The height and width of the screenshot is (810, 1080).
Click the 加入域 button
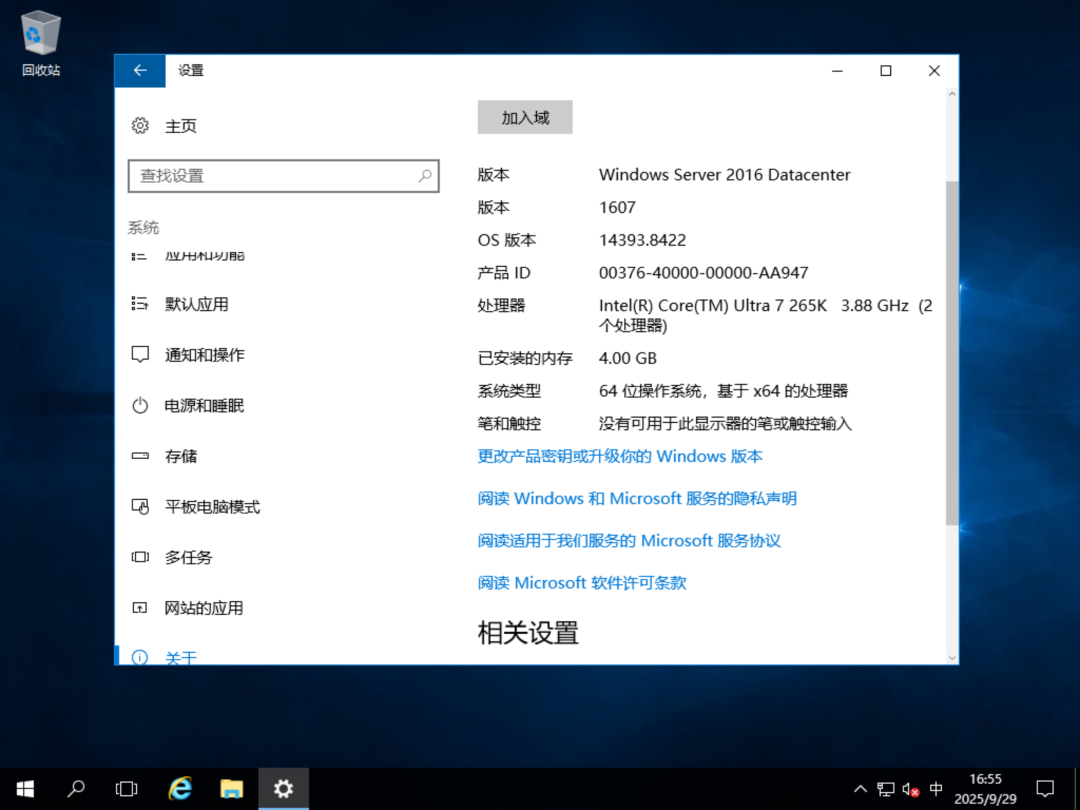(x=525, y=117)
